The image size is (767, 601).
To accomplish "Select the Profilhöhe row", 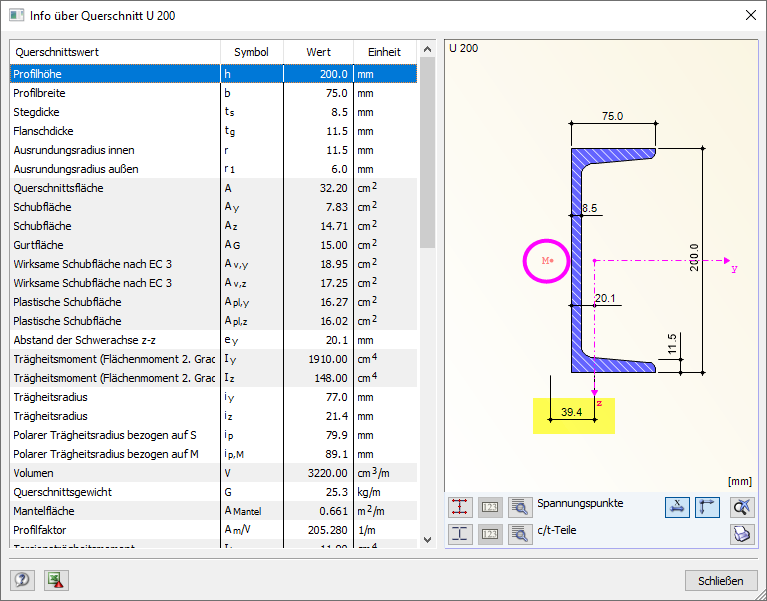I will [x=213, y=74].
